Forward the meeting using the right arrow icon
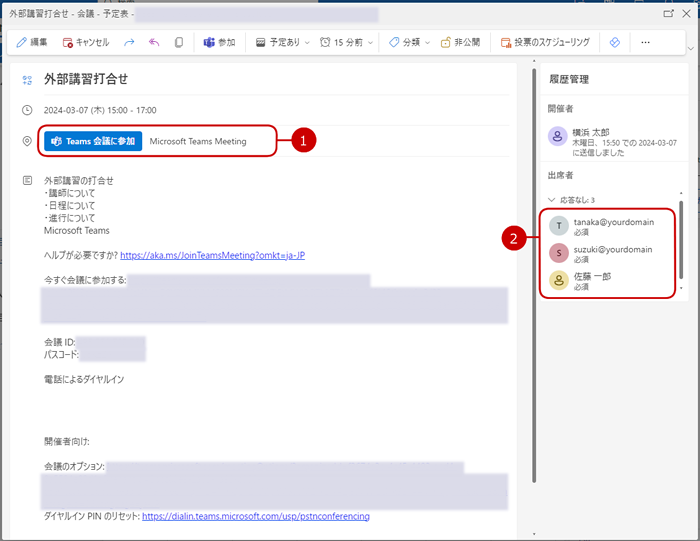Image resolution: width=700 pixels, height=541 pixels. point(129,42)
